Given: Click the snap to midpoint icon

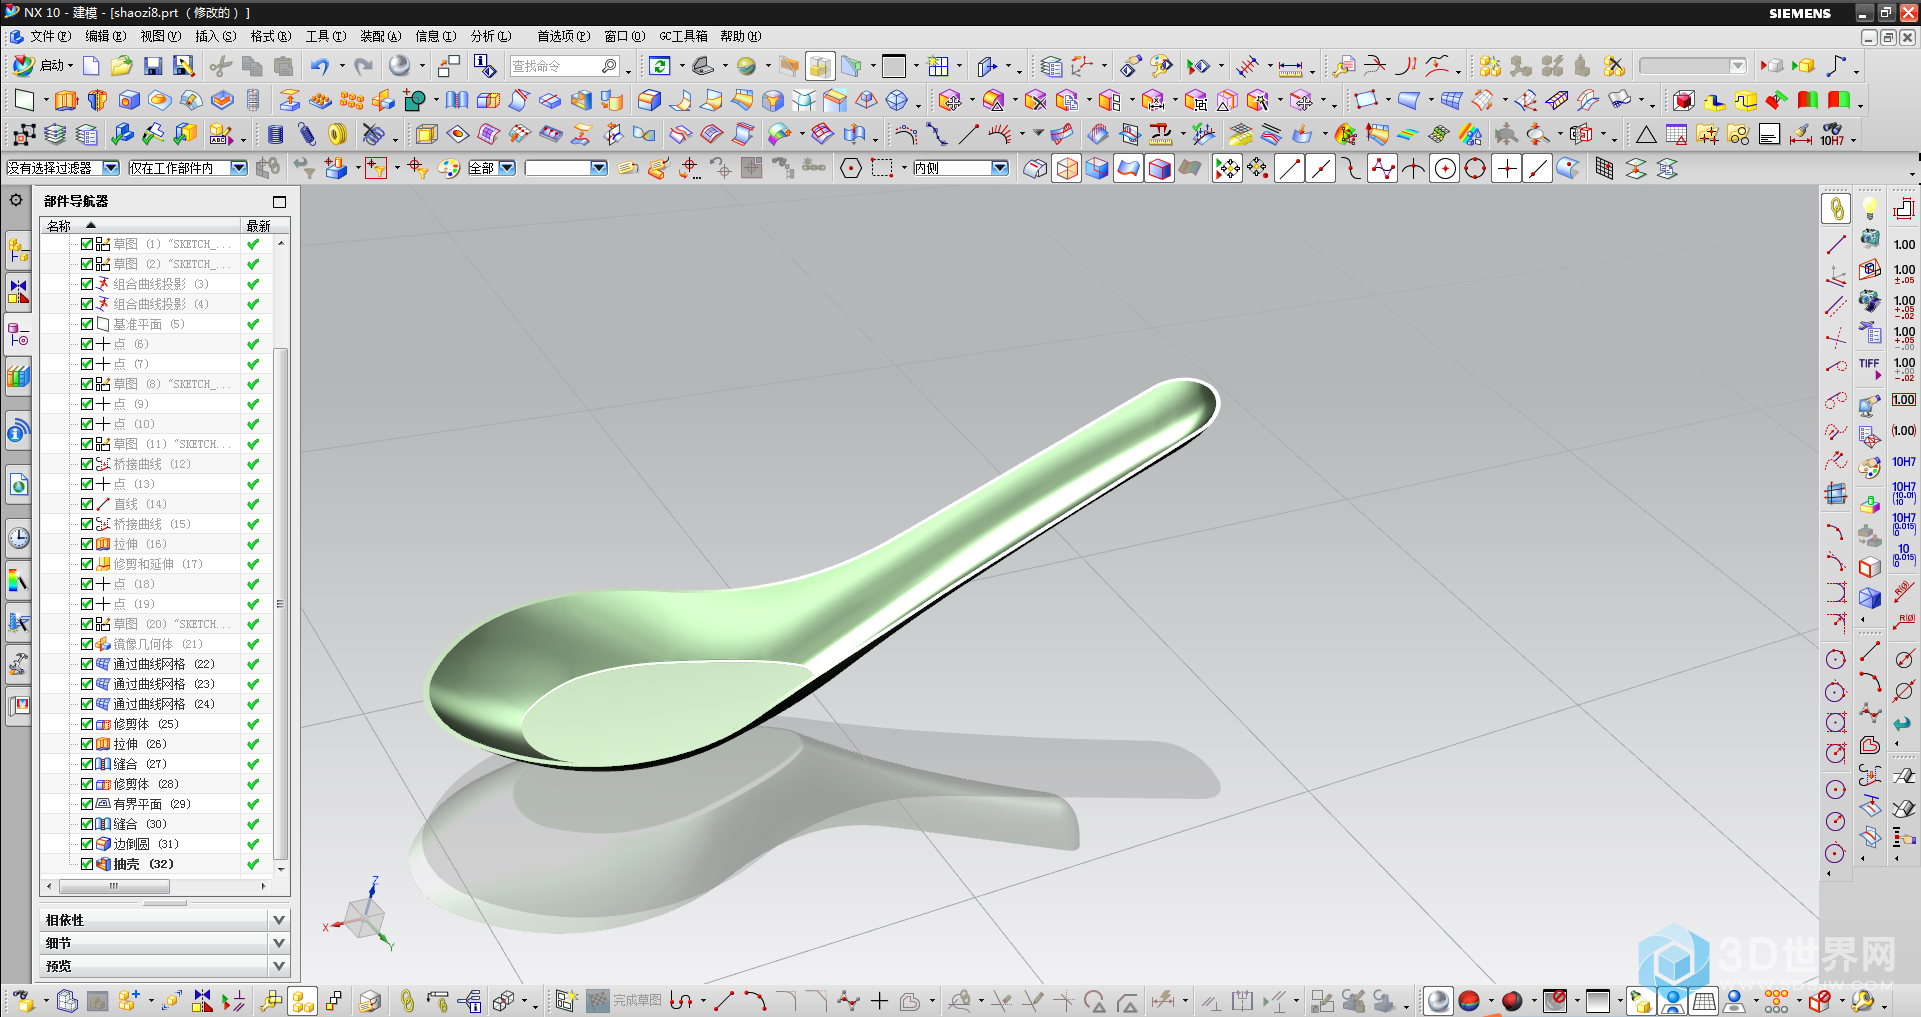Looking at the screenshot, I should coord(1320,168).
